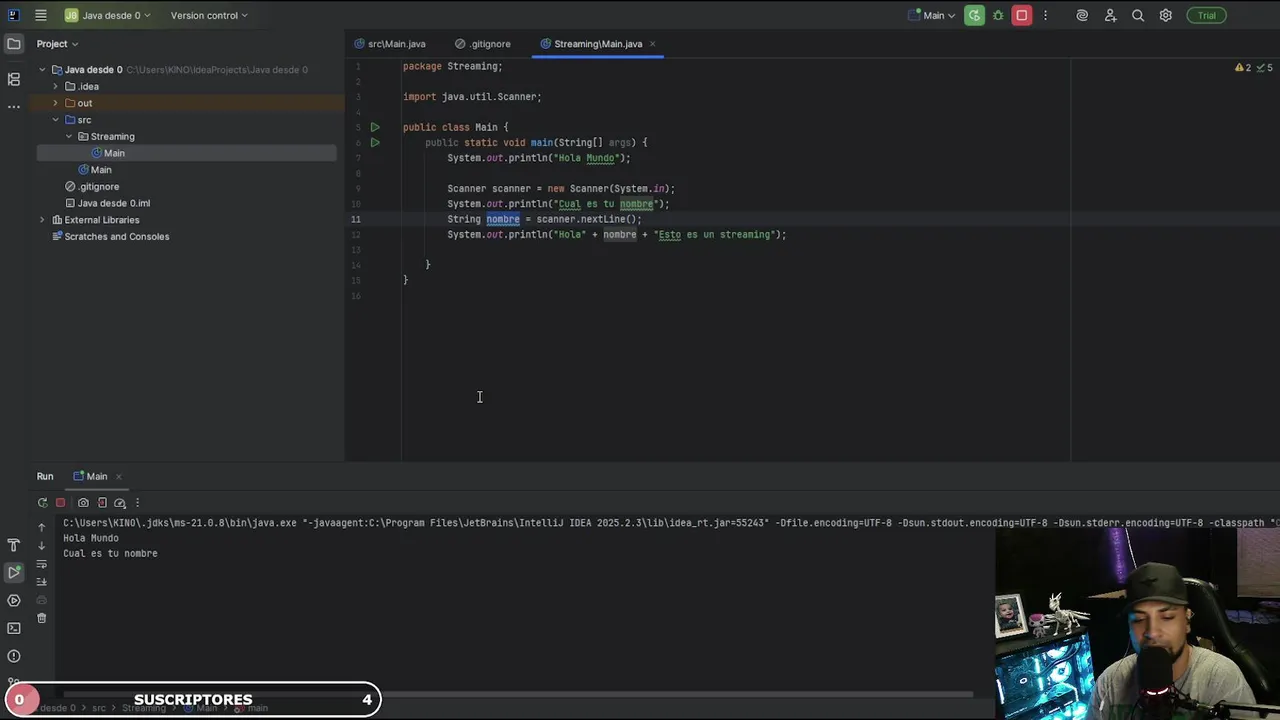The width and height of the screenshot is (1280, 720).
Task: Toggle soft-wrap in the Run console
Action: click(x=41, y=564)
